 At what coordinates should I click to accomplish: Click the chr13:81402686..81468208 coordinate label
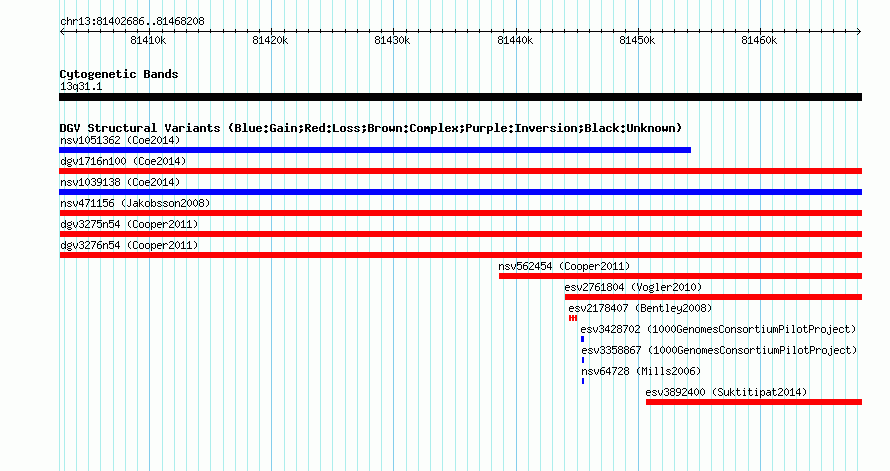click(132, 22)
